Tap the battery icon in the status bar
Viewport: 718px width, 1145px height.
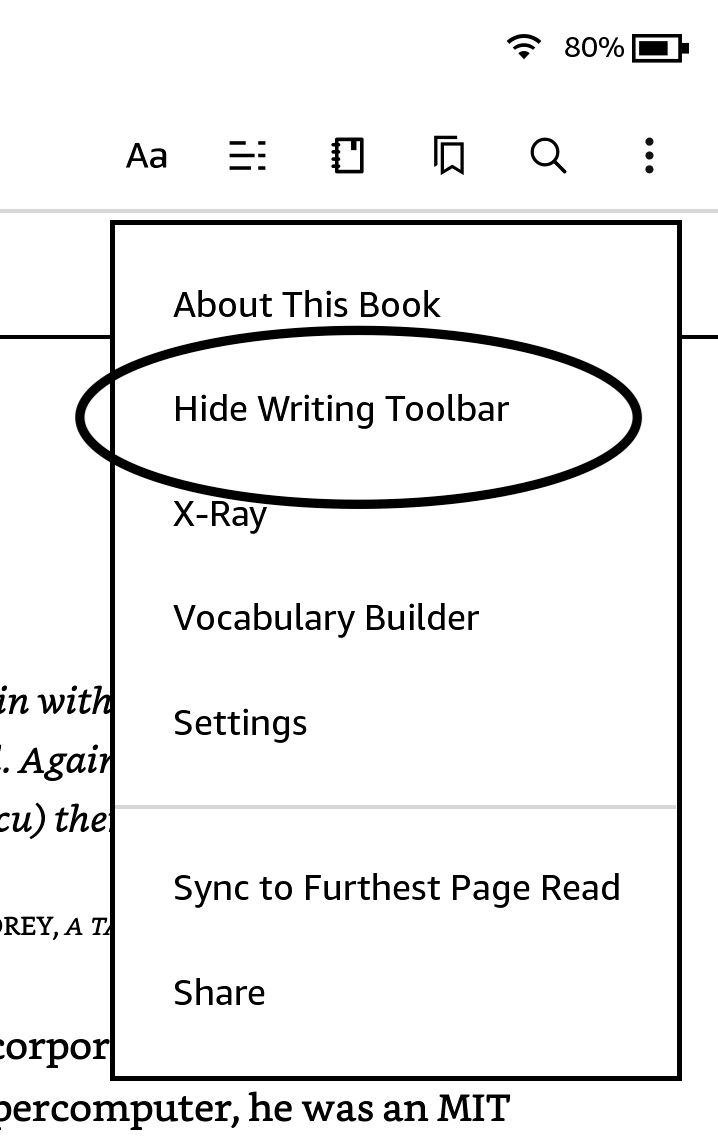[660, 47]
